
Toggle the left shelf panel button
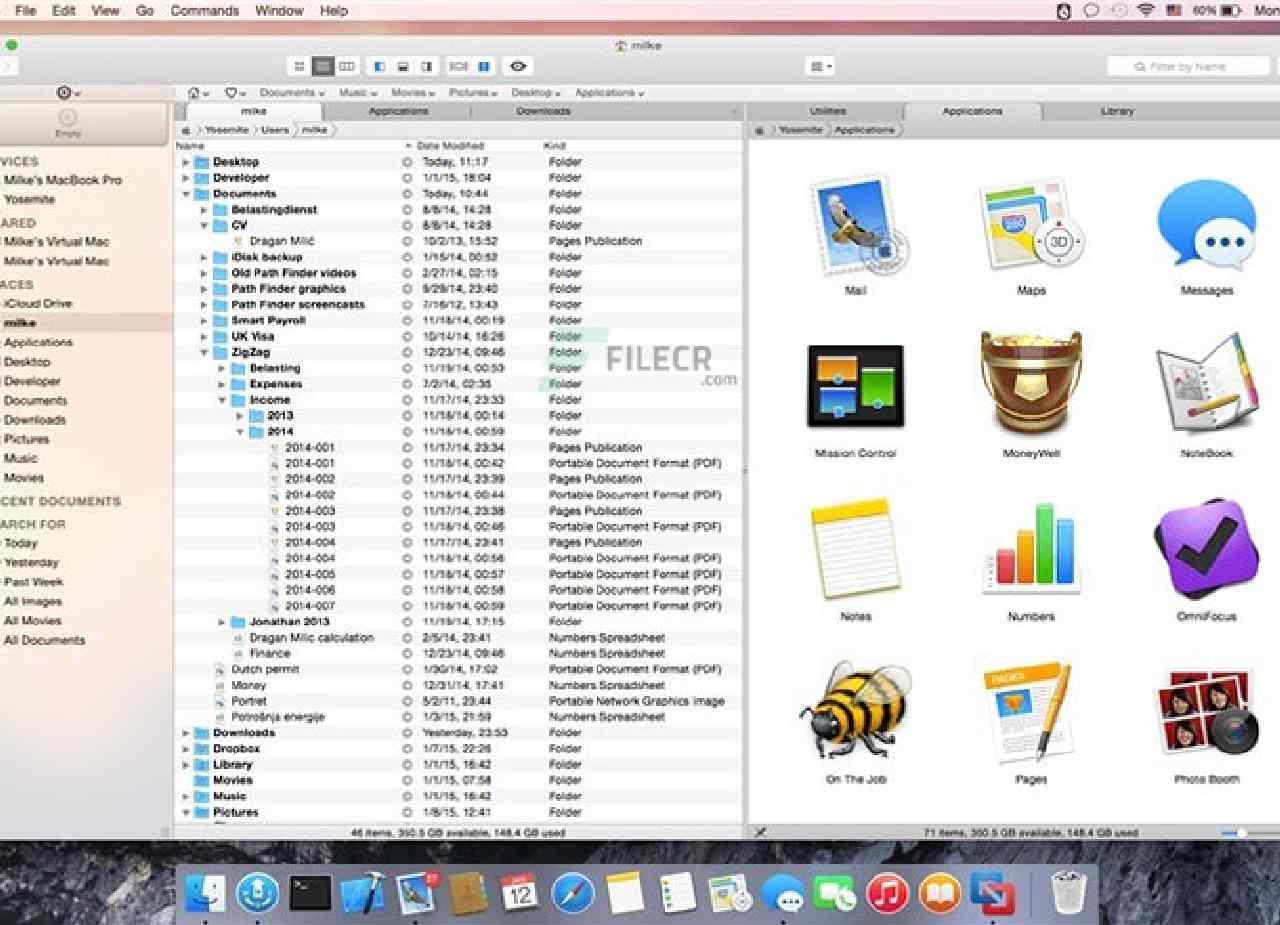[379, 66]
